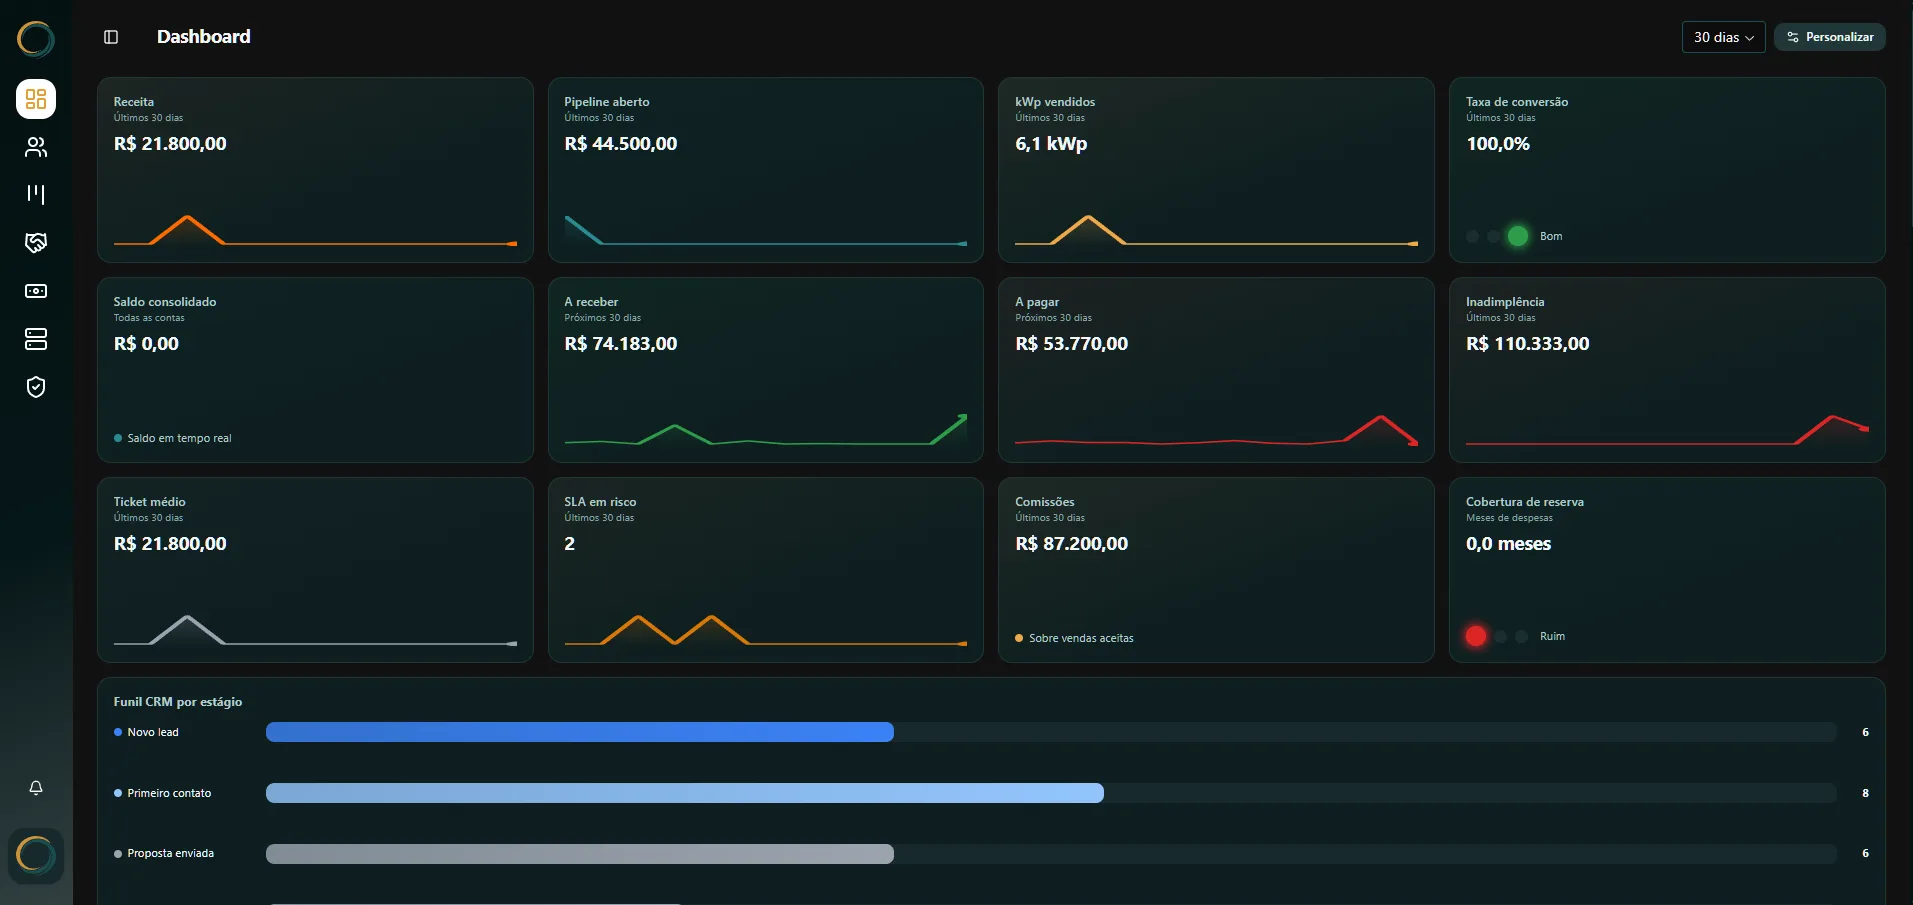Click the Novo lead funnel bar
The image size is (1913, 905).
tap(580, 732)
